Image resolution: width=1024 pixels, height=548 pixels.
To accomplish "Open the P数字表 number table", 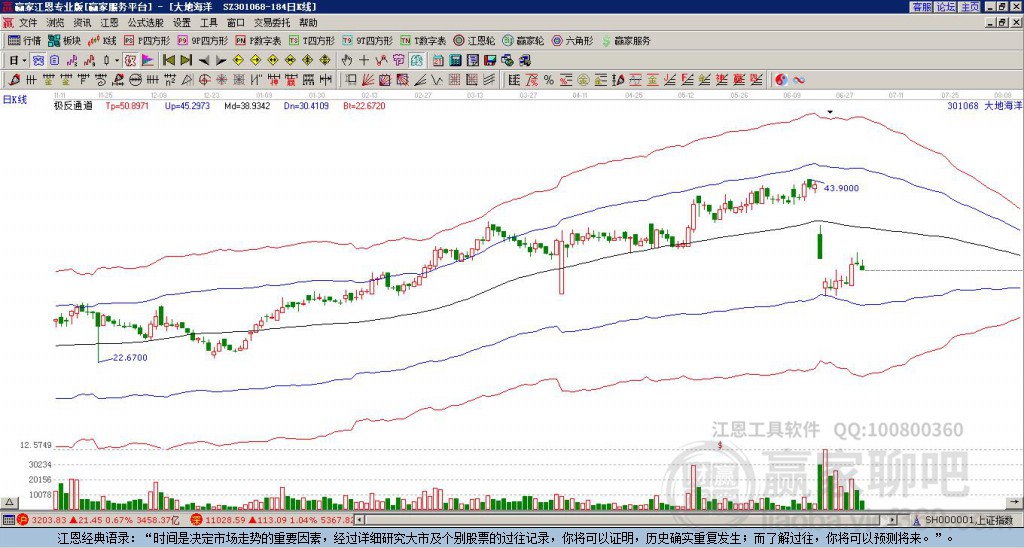I will pos(259,40).
